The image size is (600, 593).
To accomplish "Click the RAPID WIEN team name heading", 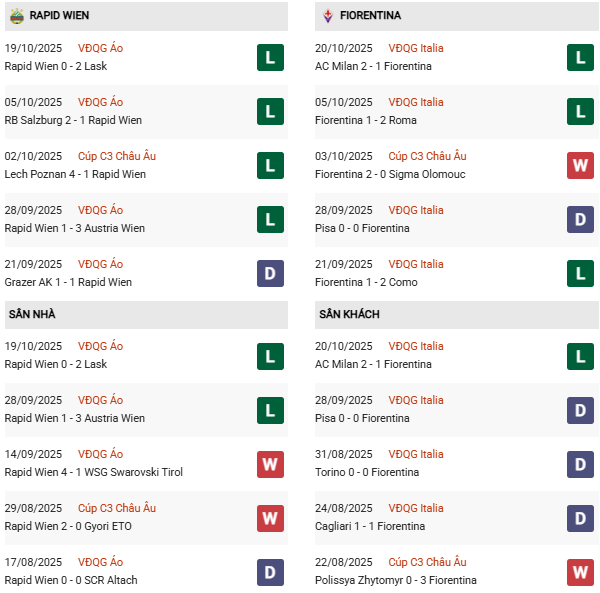I will (62, 16).
